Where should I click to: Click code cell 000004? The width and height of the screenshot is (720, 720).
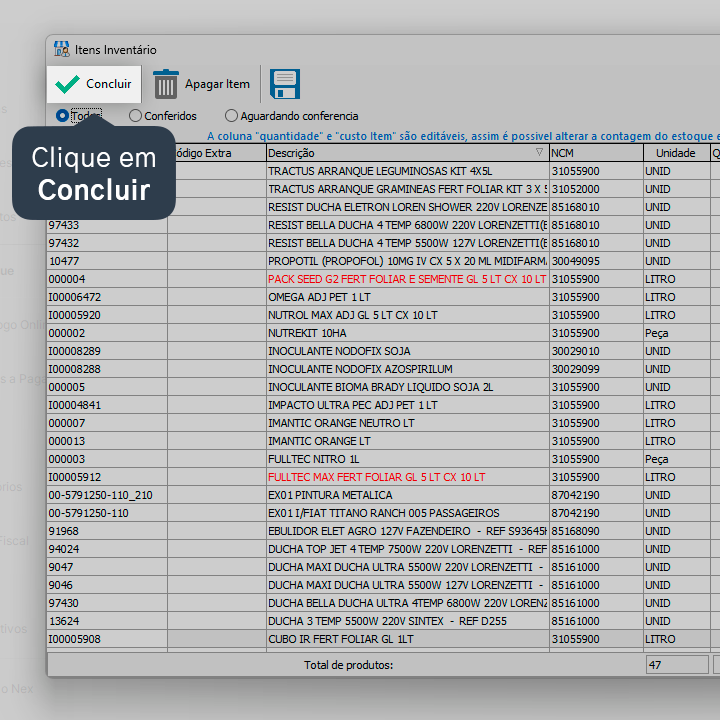coord(107,279)
